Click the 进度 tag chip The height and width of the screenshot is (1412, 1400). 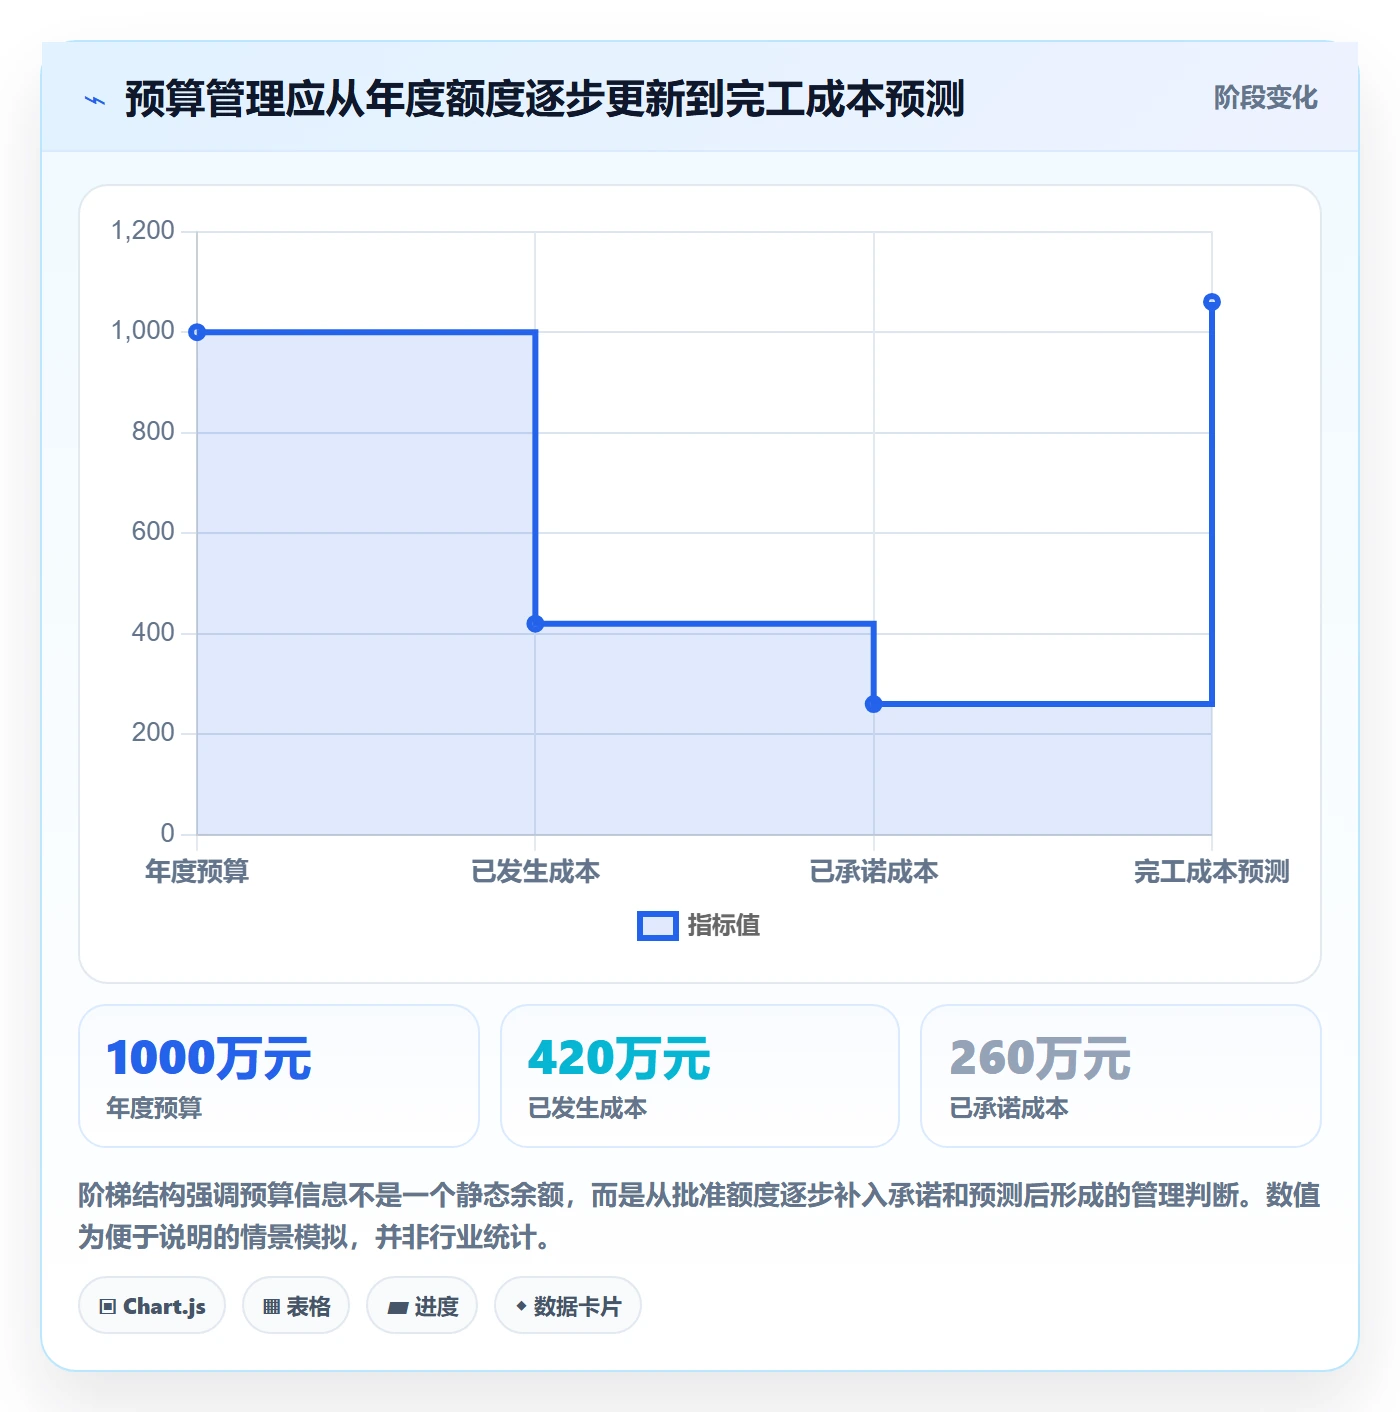[x=422, y=1306]
